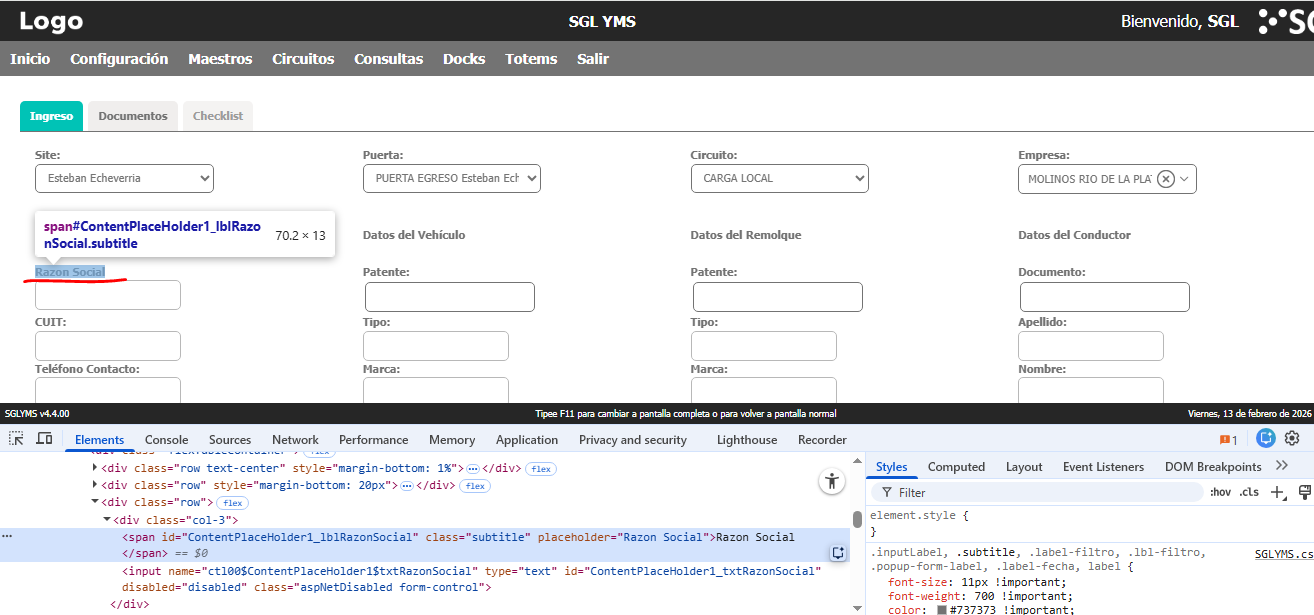1314x615 pixels.
Task: Click the AI icon on the selected span row
Action: [838, 553]
